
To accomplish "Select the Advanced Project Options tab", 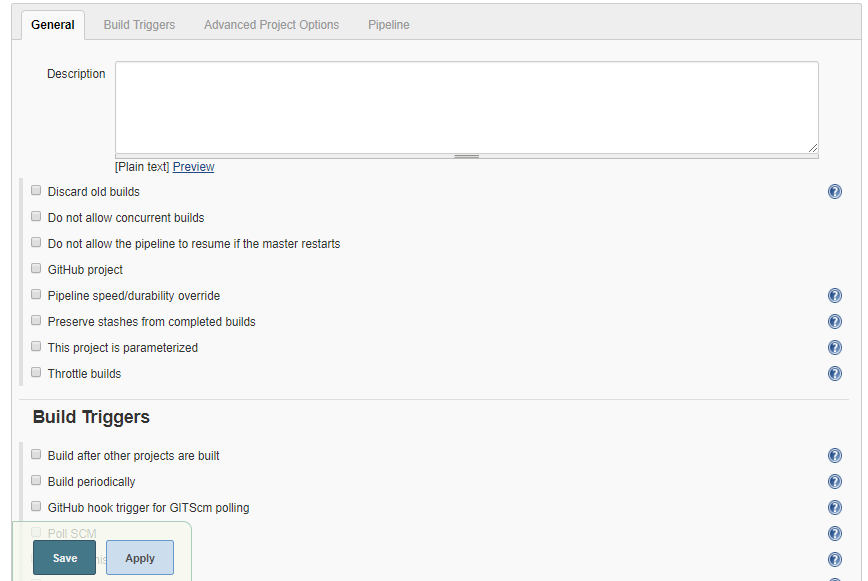I will point(271,24).
